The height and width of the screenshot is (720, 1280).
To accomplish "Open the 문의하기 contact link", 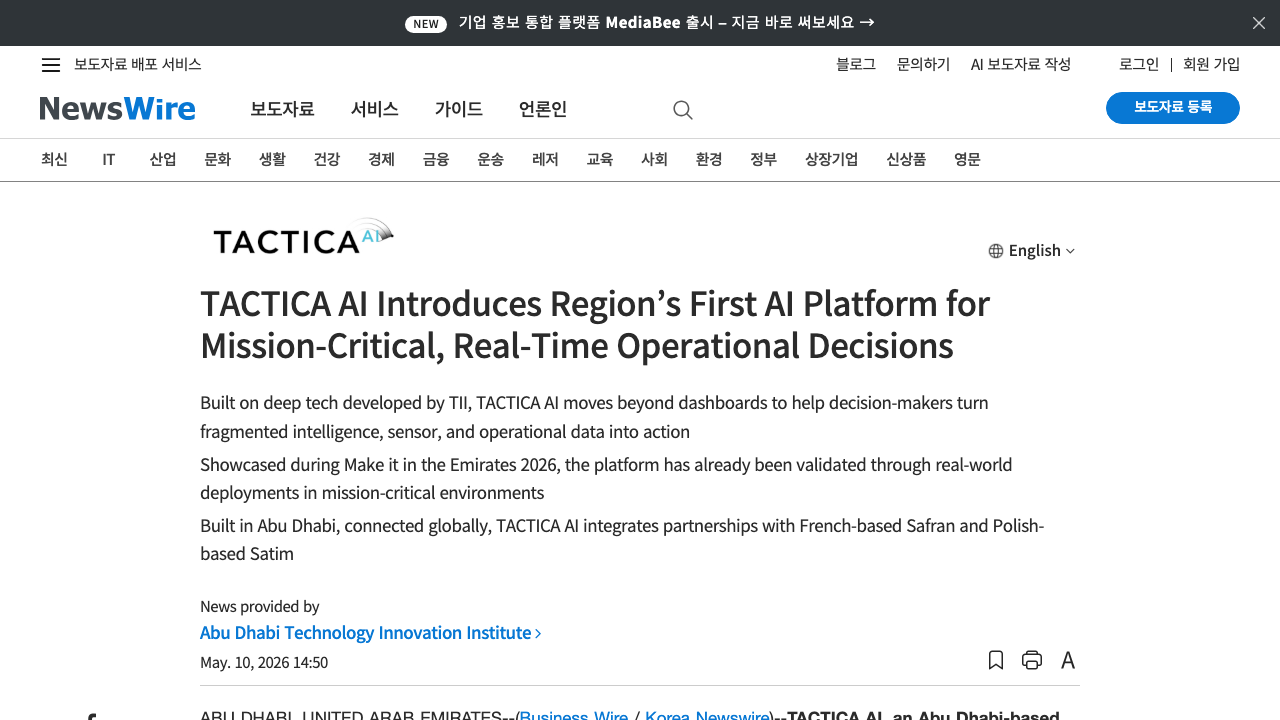I will click(924, 65).
